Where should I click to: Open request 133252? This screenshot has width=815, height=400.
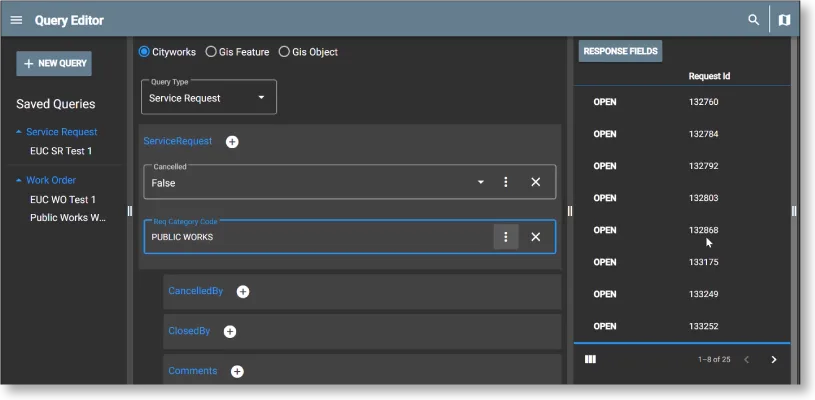coord(605,326)
